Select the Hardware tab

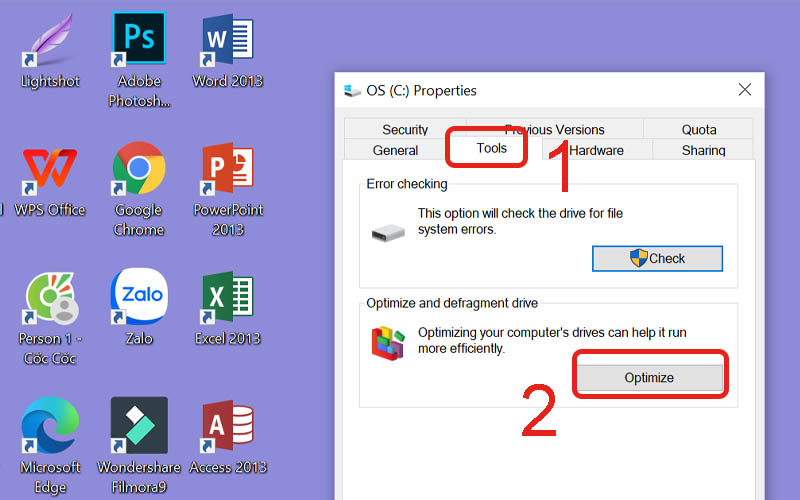coord(597,150)
